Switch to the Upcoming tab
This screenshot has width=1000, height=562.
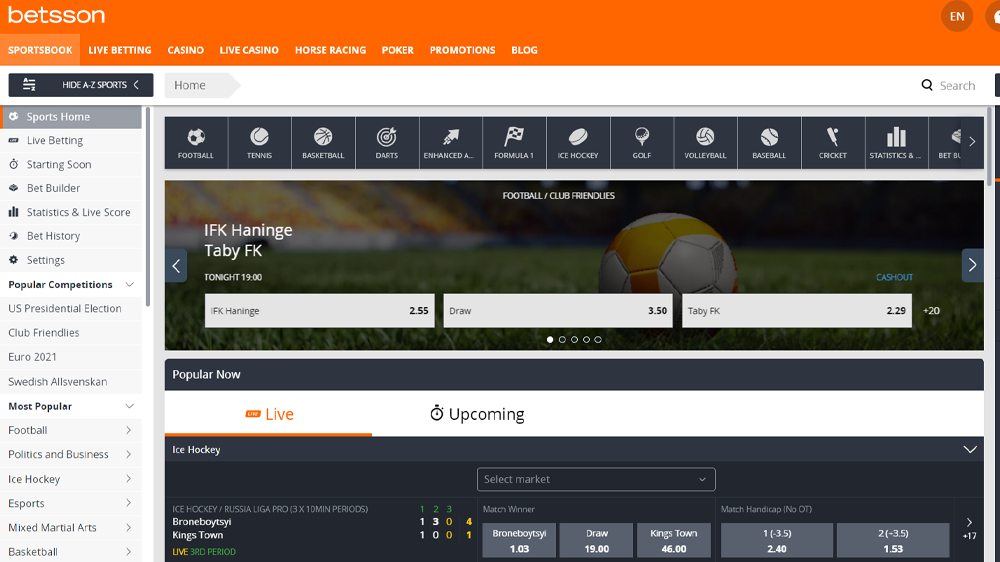point(477,414)
